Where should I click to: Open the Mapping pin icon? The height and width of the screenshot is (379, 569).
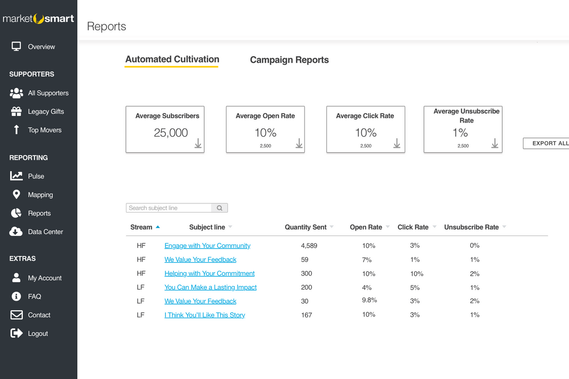16,195
